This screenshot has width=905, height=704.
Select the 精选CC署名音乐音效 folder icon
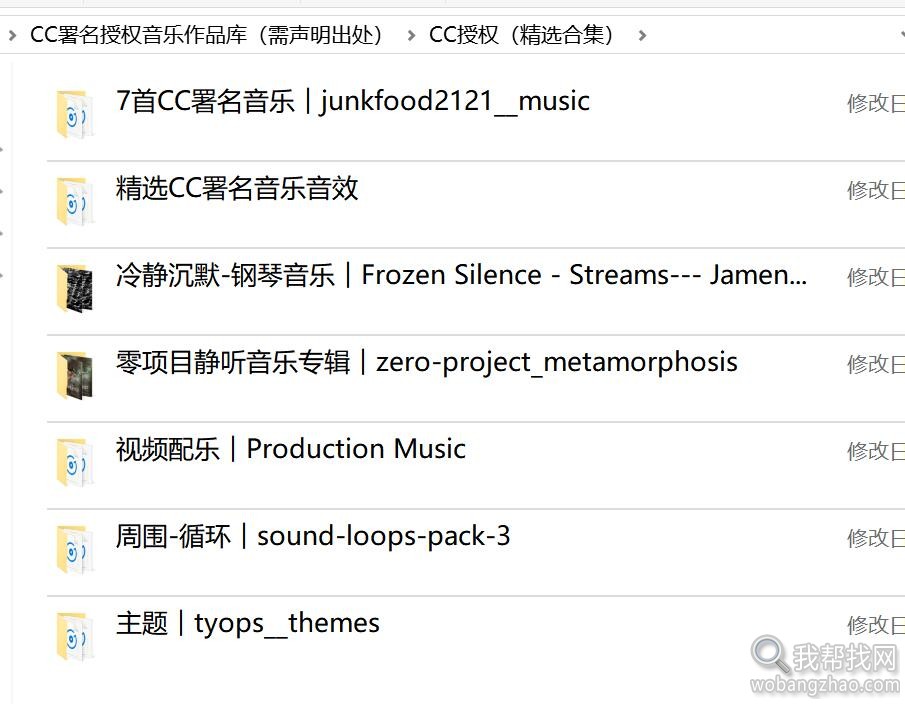[75, 201]
